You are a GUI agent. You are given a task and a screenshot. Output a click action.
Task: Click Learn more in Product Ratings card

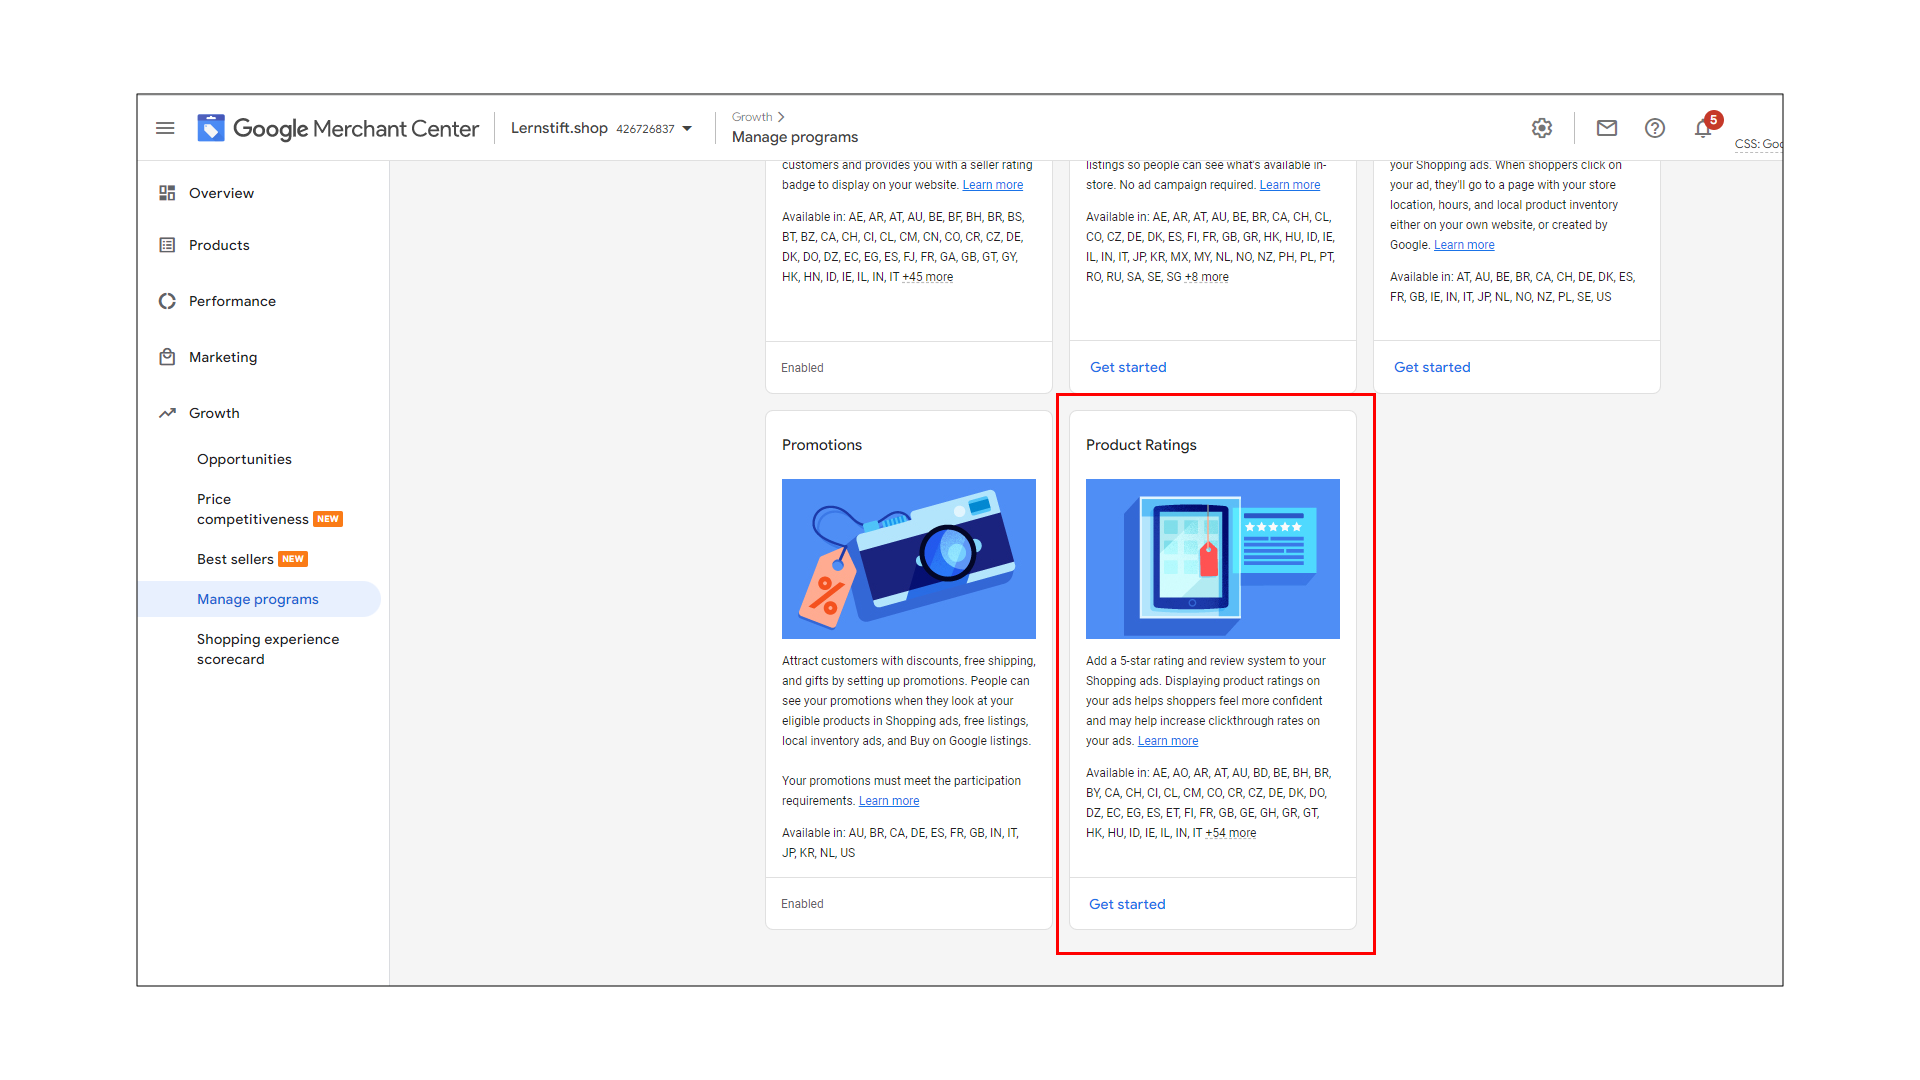pyautogui.click(x=1168, y=741)
